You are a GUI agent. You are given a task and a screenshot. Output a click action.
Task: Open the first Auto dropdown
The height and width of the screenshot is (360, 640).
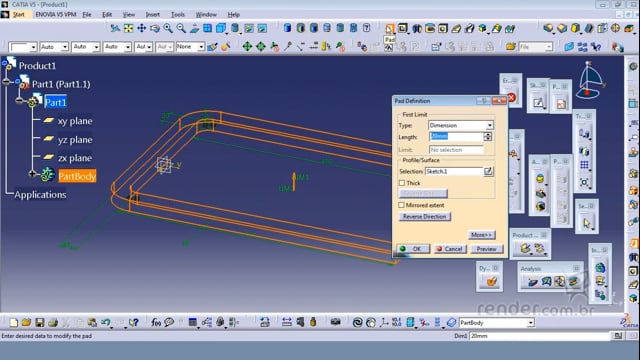click(x=64, y=47)
